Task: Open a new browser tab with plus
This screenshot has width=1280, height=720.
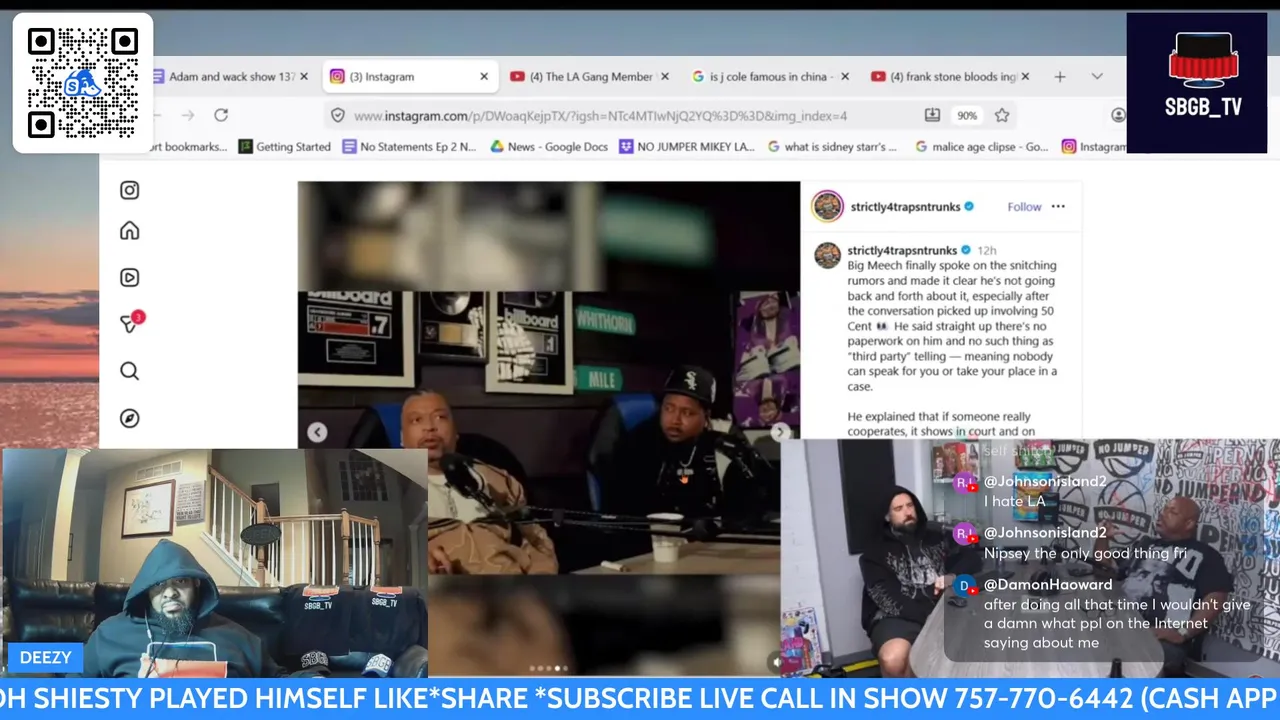Action: (x=1060, y=76)
